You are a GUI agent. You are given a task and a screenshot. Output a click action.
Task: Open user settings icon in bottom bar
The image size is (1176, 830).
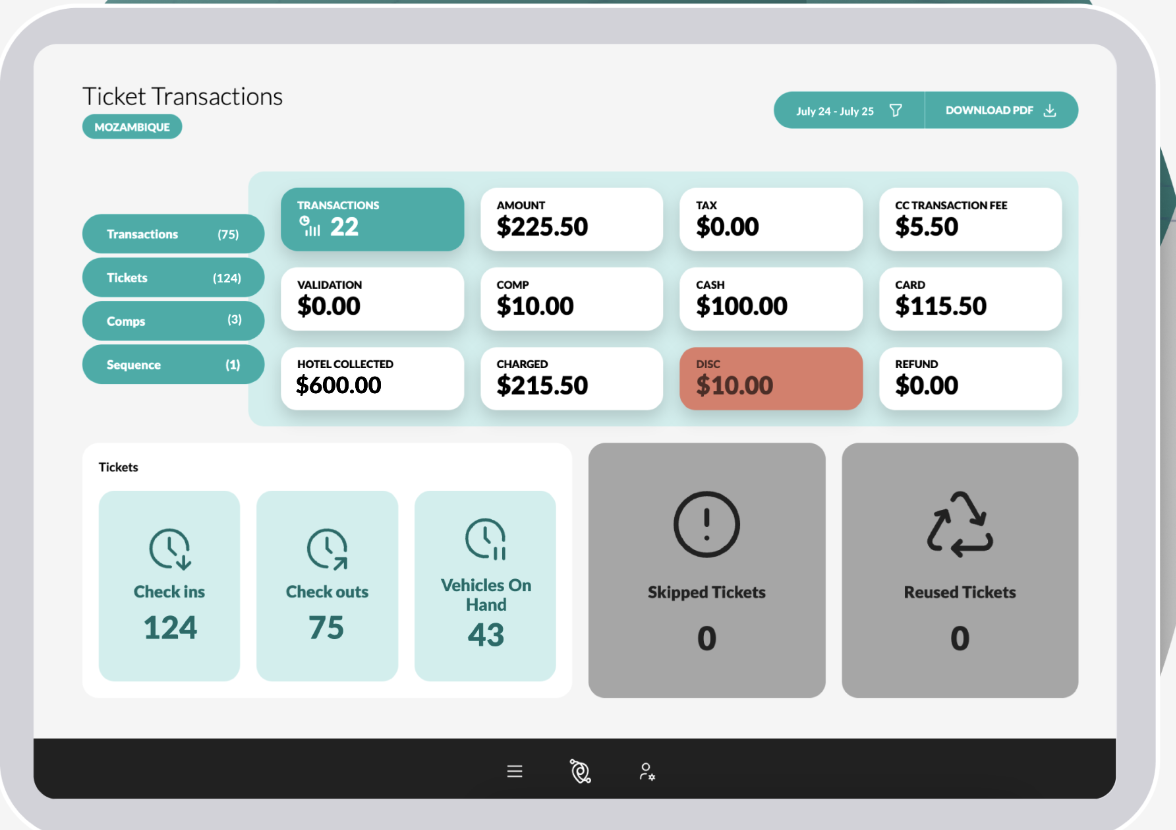click(646, 772)
